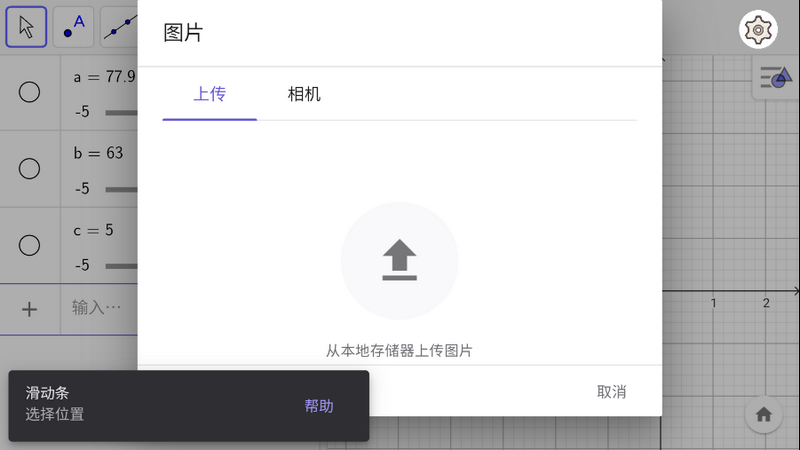Open the graphics style bar

click(x=774, y=78)
